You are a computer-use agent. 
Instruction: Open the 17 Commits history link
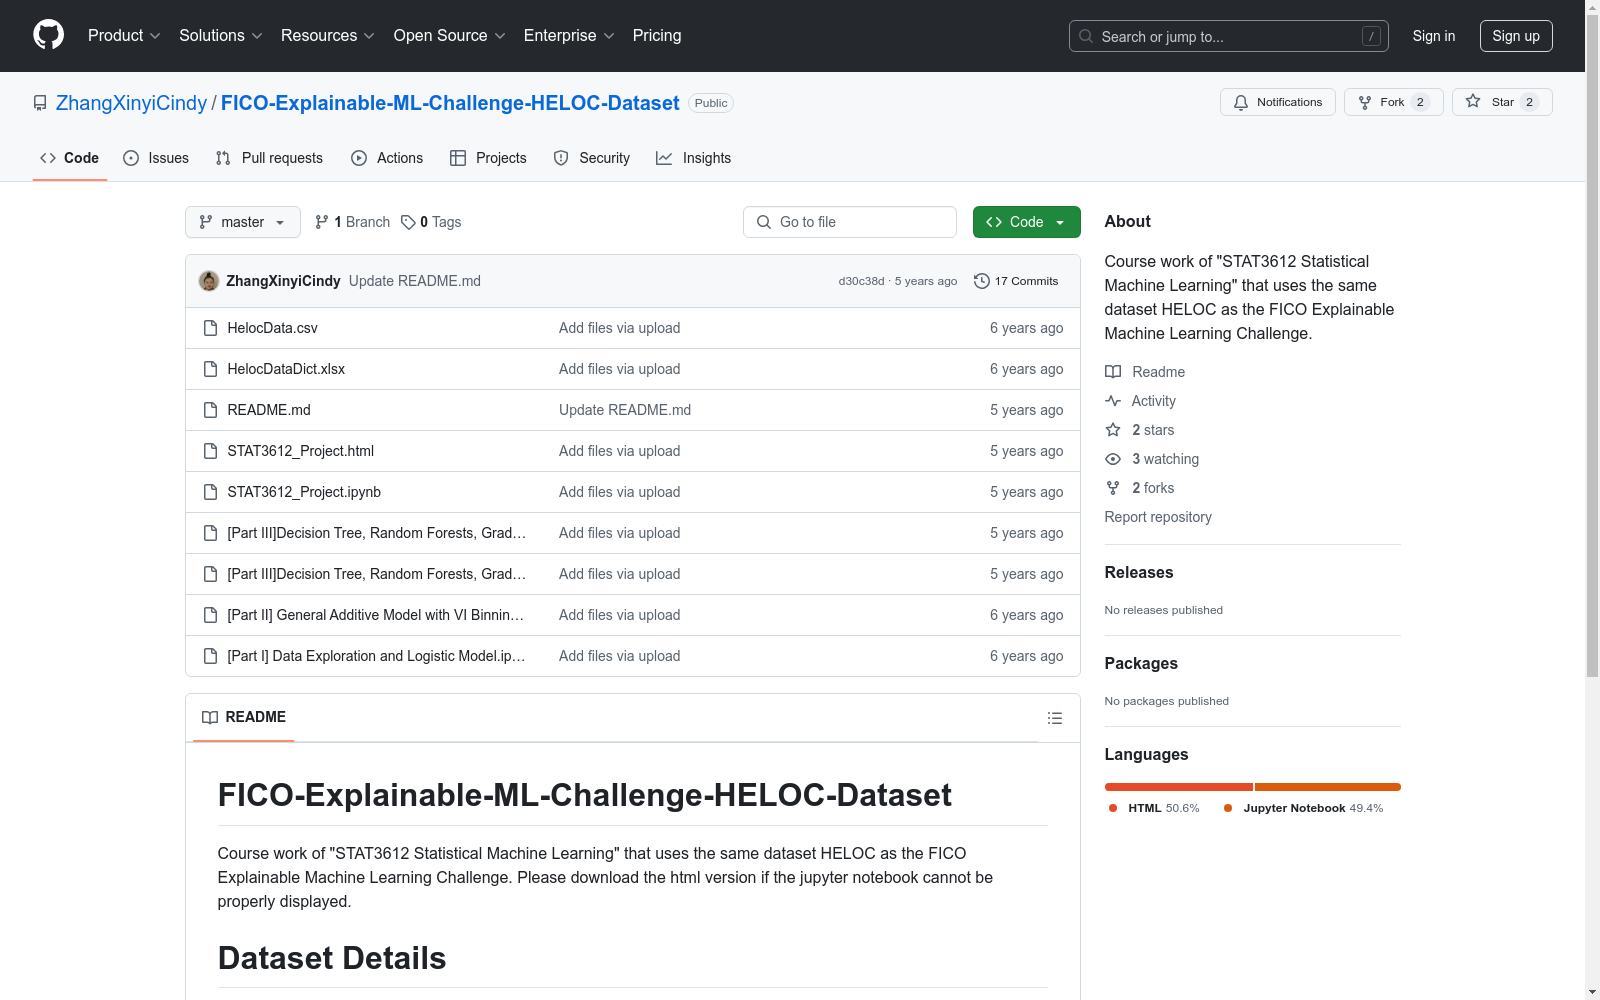coord(1016,281)
